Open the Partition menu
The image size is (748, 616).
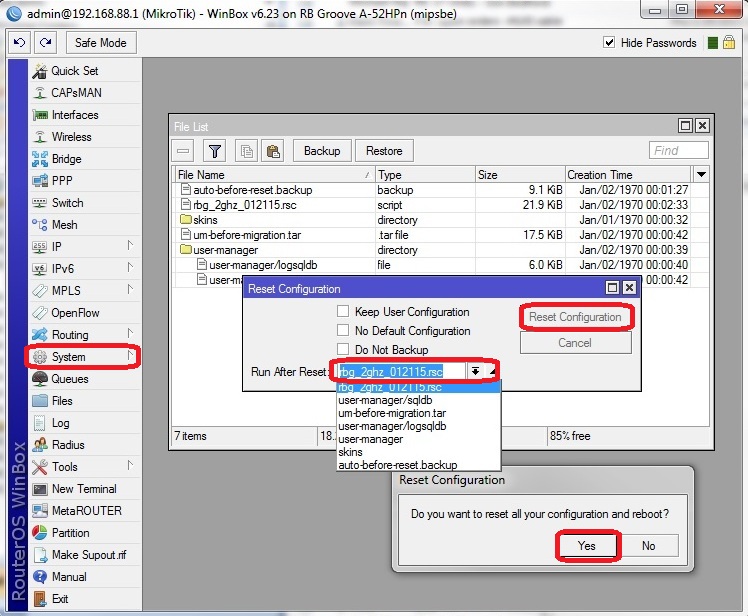click(85, 533)
